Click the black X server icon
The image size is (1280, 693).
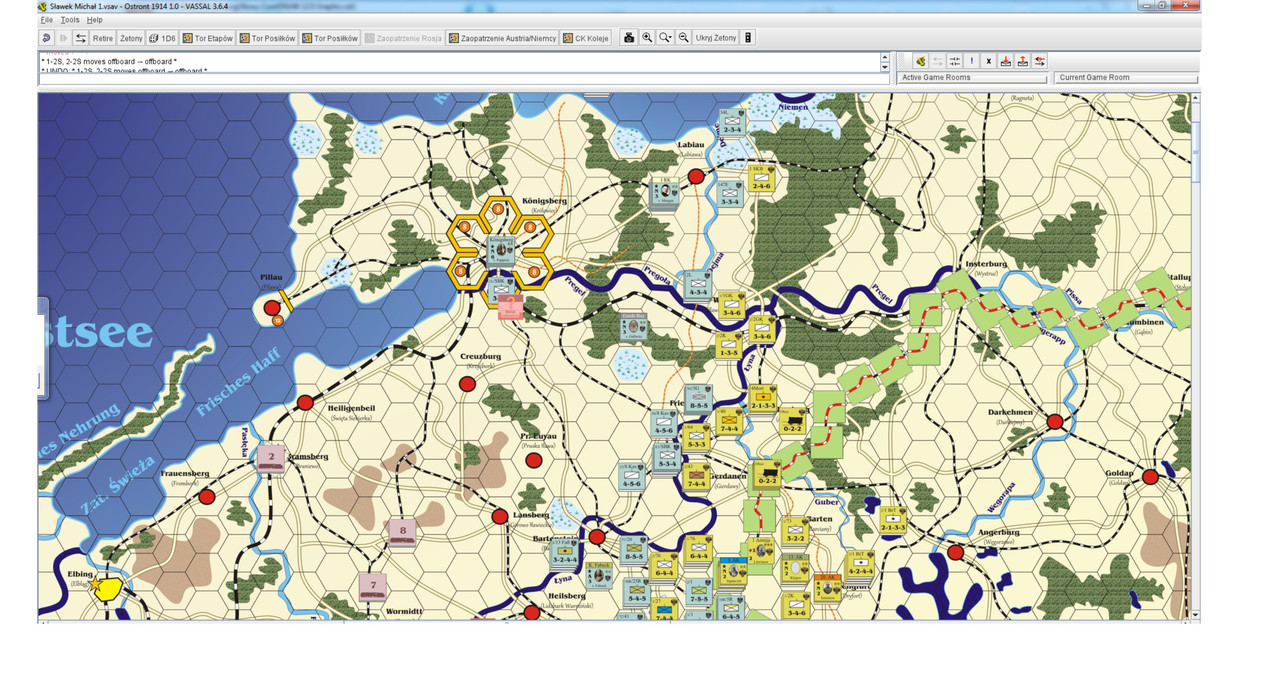click(989, 61)
